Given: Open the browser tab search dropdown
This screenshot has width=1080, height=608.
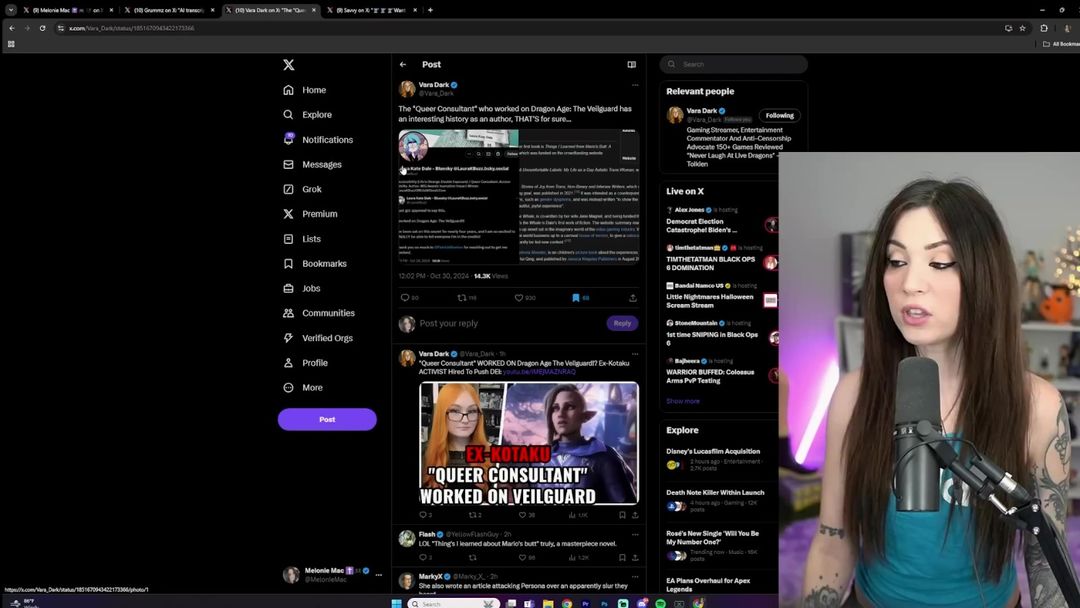Looking at the screenshot, I should tap(10, 10).
